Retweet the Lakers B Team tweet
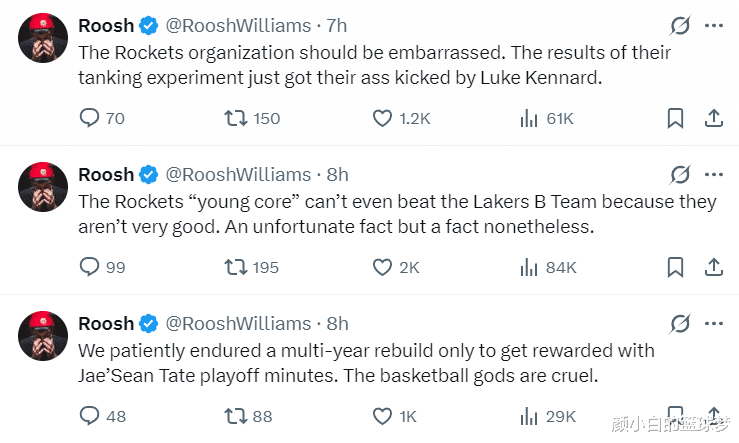 point(234,267)
